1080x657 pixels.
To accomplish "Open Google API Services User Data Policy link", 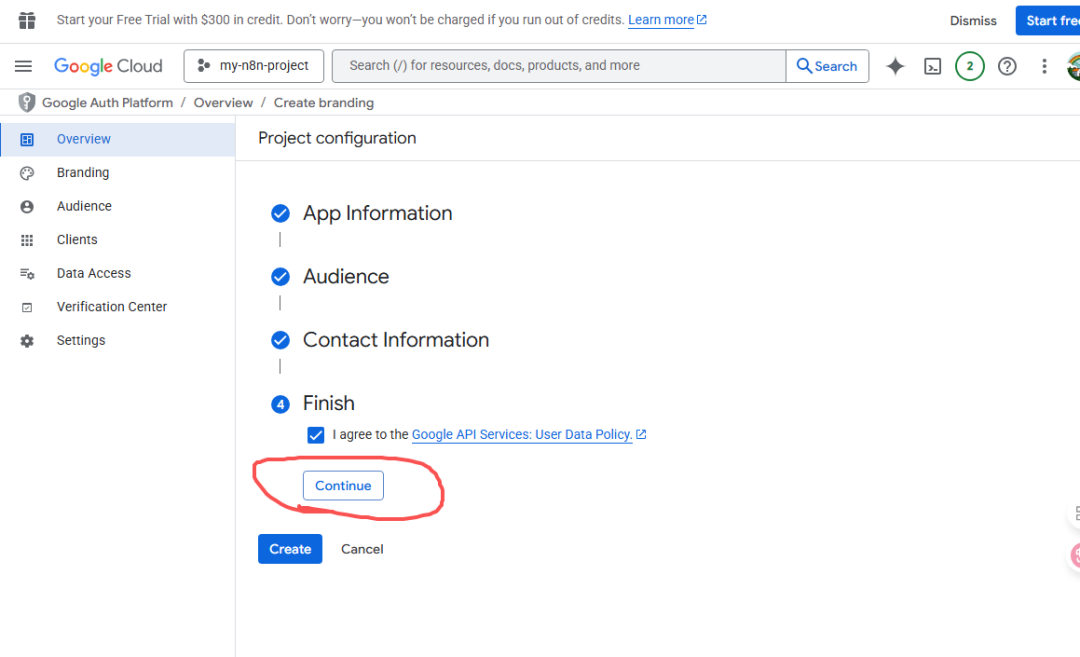I will click(522, 435).
